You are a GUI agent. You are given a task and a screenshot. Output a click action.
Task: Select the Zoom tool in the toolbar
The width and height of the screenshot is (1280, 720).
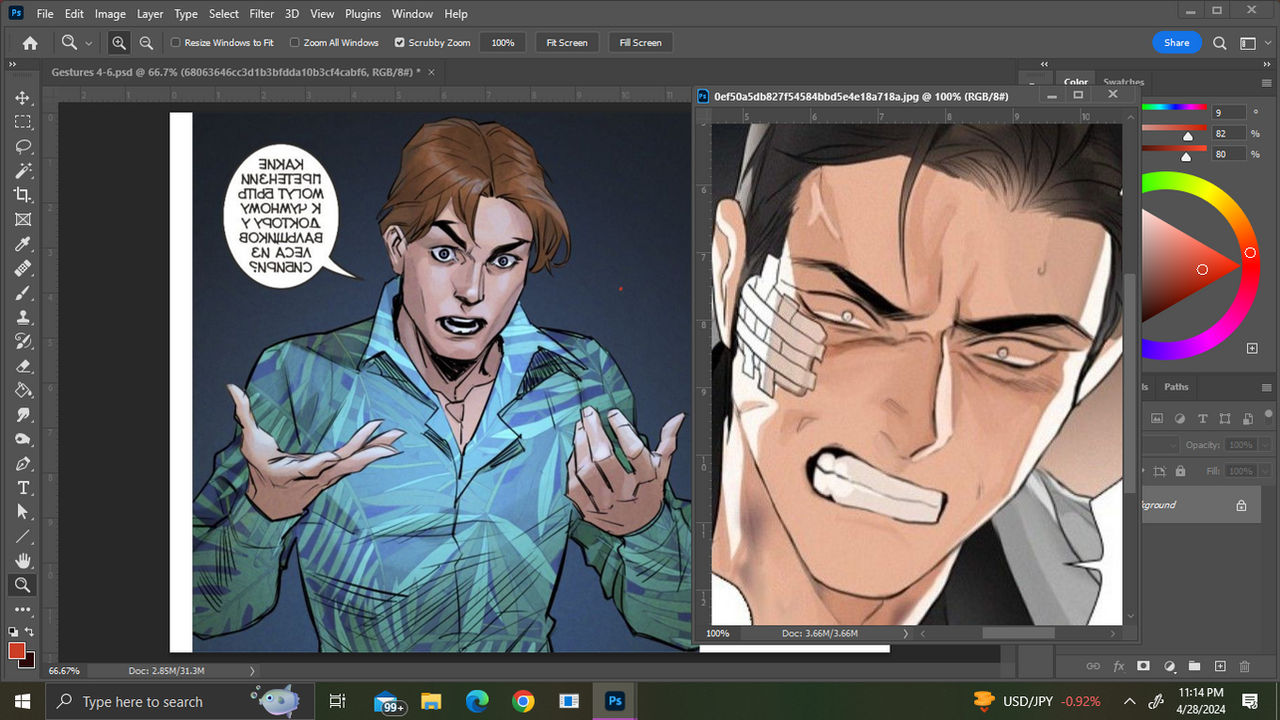[23, 585]
